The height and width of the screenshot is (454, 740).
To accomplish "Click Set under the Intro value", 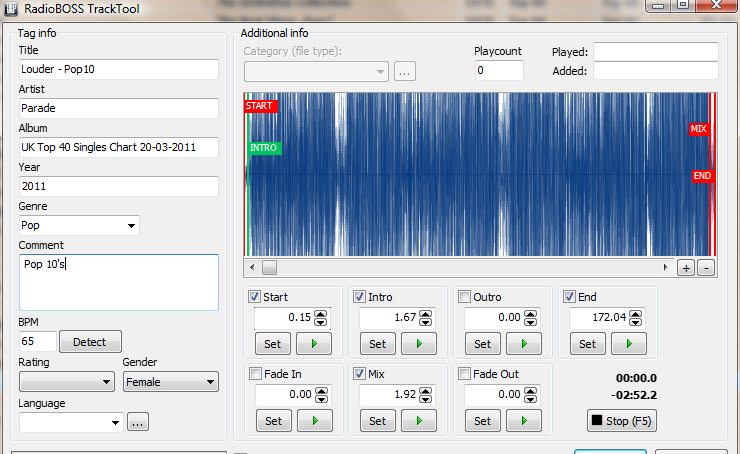I will 378,344.
